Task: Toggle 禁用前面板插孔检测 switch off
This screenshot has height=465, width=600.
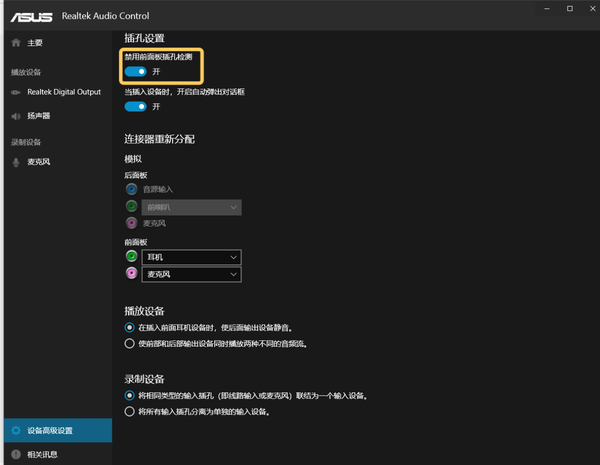Action: pos(136,71)
